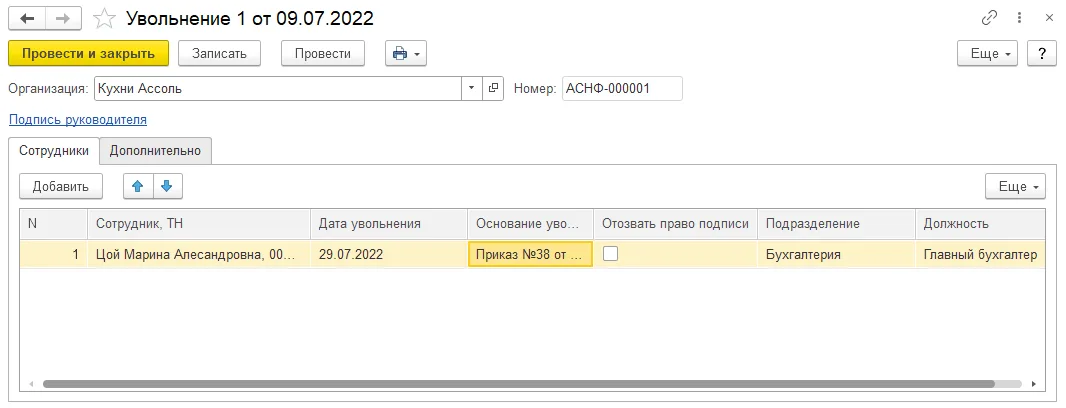This screenshot has height=408, width=1066.
Task: Switch to the Дополнительно tab
Action: [x=155, y=150]
